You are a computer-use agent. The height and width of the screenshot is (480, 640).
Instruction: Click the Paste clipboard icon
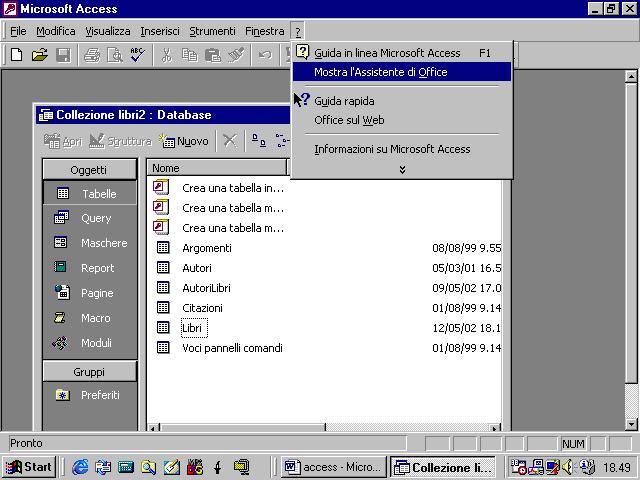(x=213, y=55)
